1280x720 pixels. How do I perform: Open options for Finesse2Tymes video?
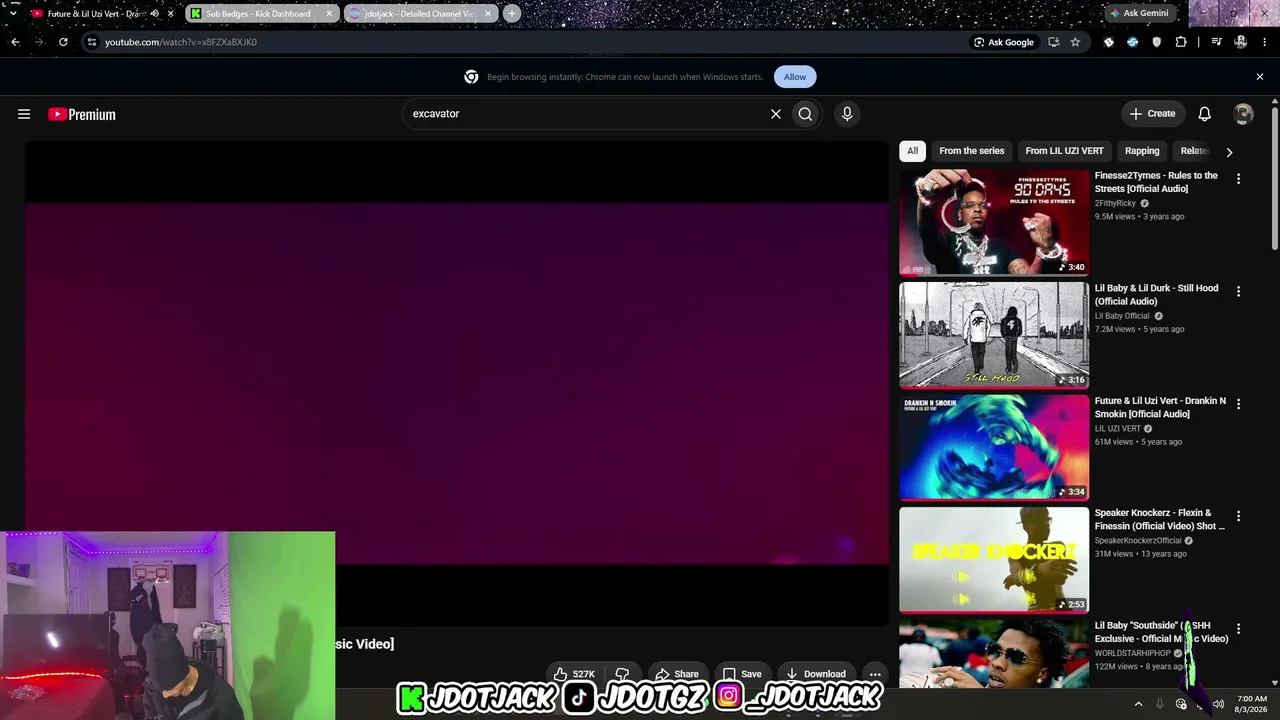[x=1238, y=179]
